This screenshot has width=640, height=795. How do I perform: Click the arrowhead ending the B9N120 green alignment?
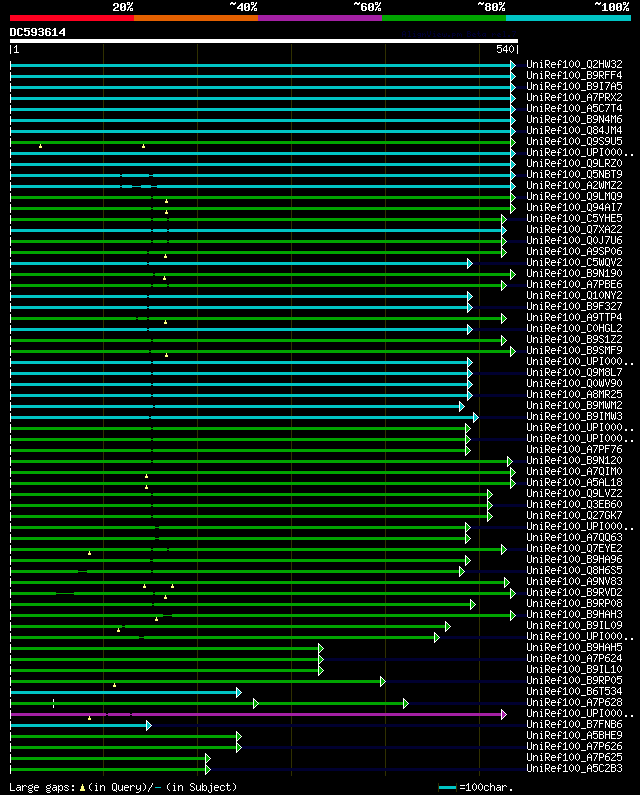[x=510, y=461]
